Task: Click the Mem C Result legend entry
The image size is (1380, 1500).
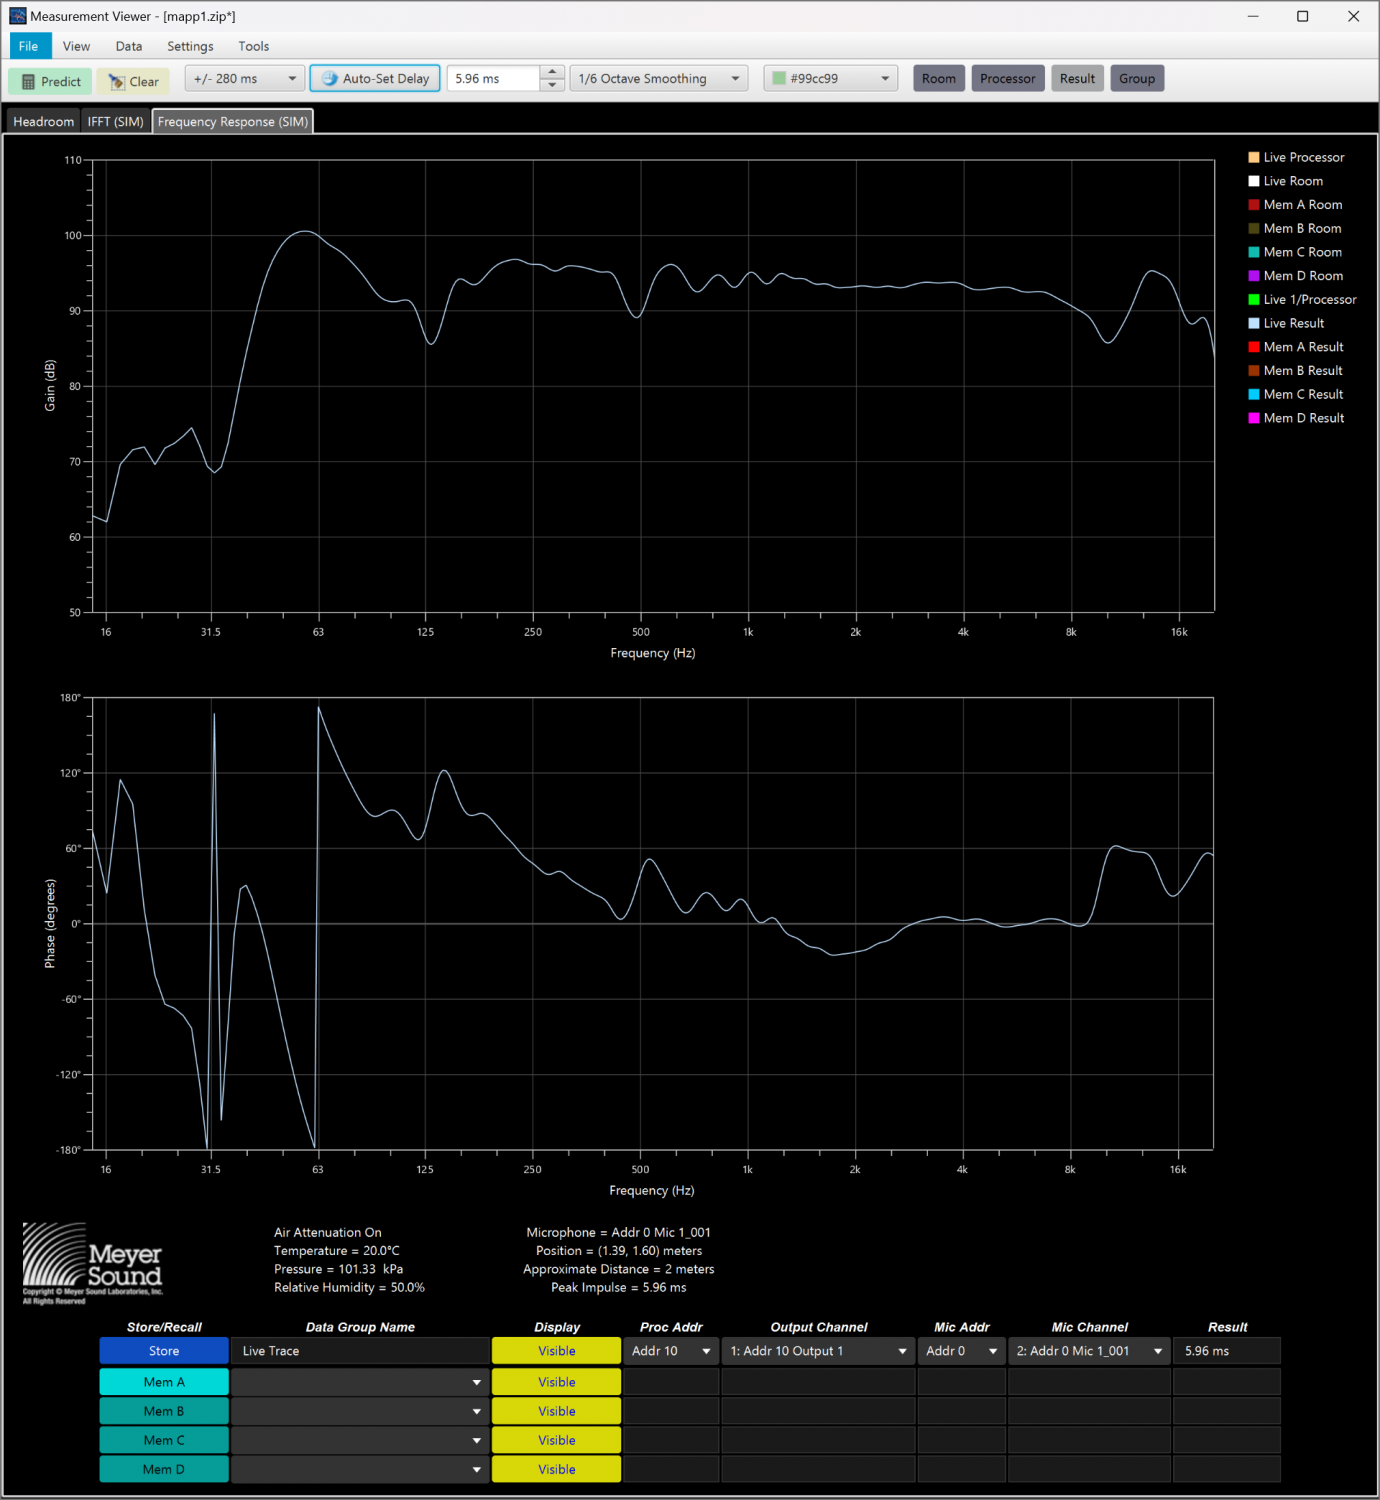Action: pyautogui.click(x=1296, y=395)
